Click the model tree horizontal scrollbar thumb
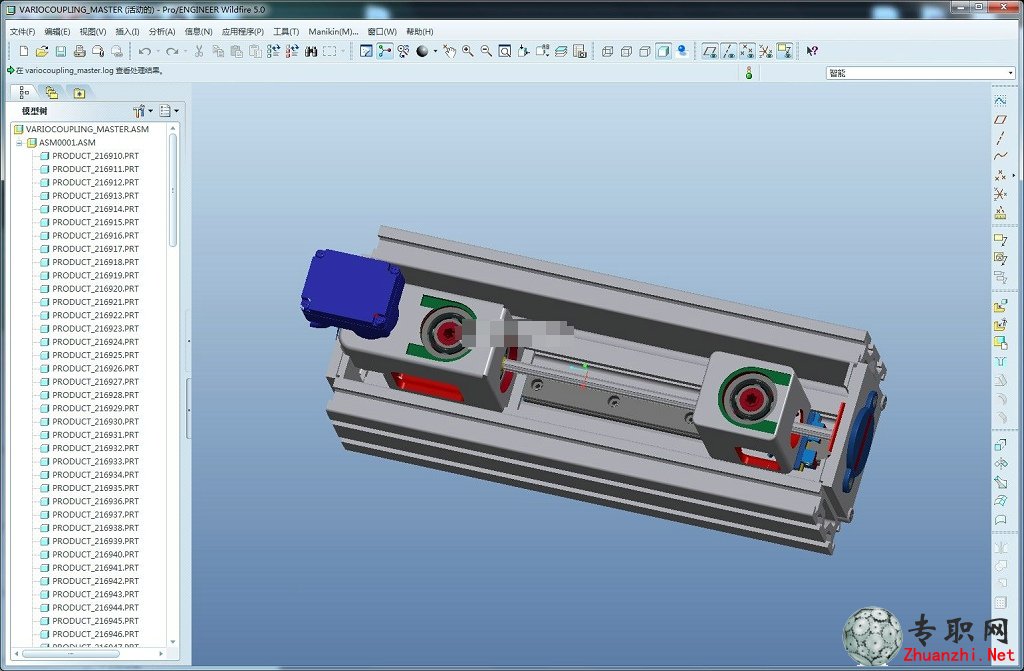 tap(71, 653)
